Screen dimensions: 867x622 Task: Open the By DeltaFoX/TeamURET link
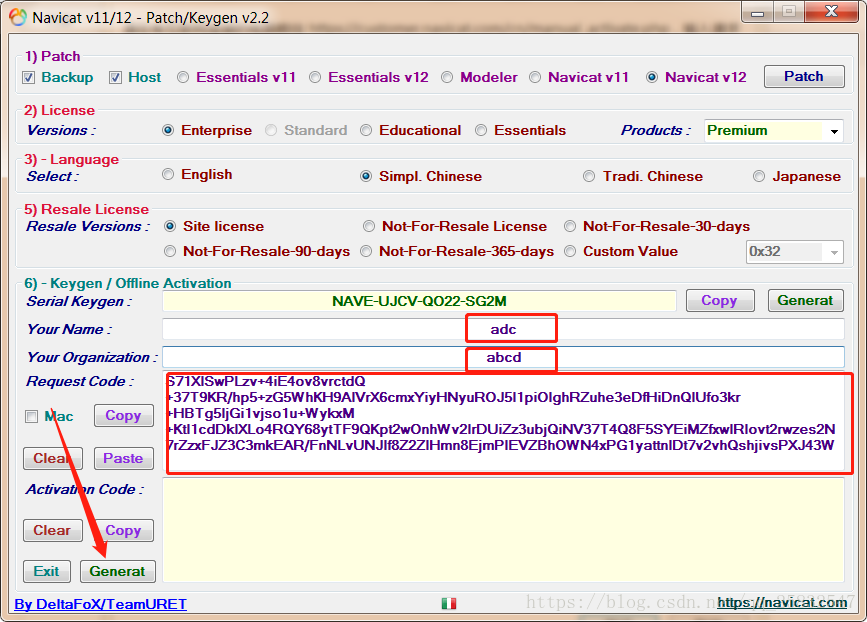pos(101,604)
